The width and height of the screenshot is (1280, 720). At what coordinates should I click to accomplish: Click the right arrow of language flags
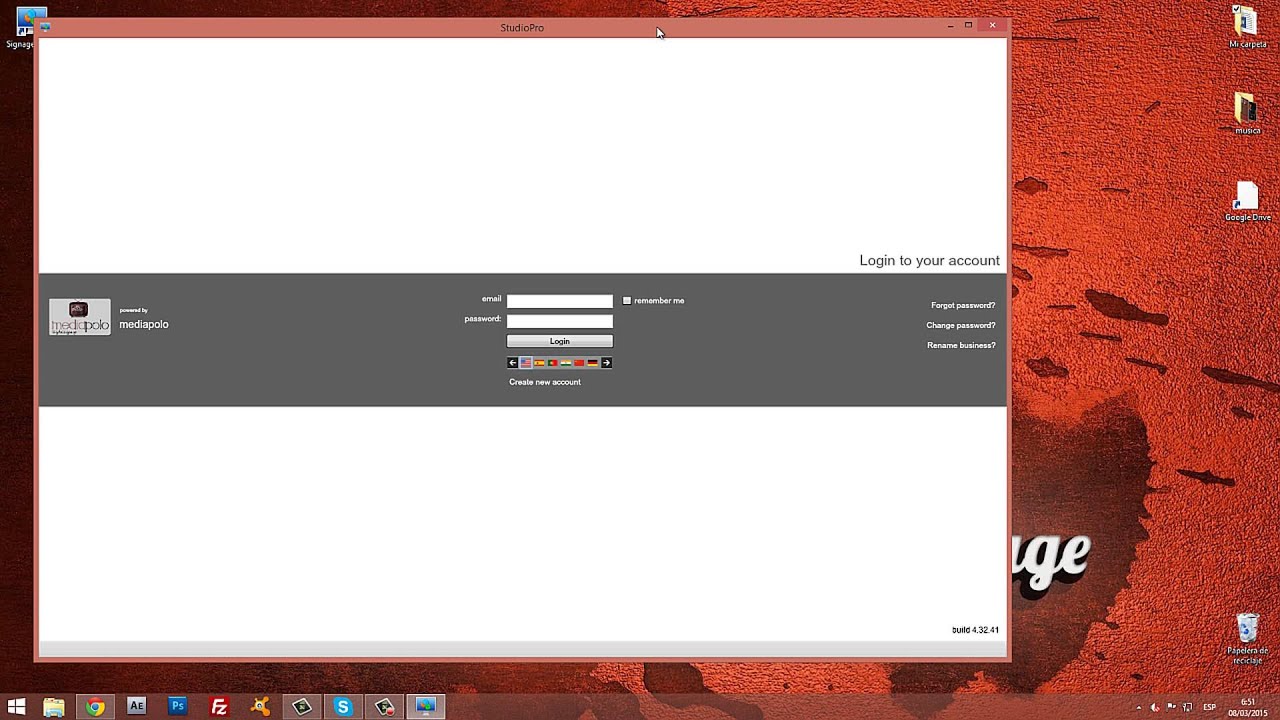pyautogui.click(x=606, y=363)
